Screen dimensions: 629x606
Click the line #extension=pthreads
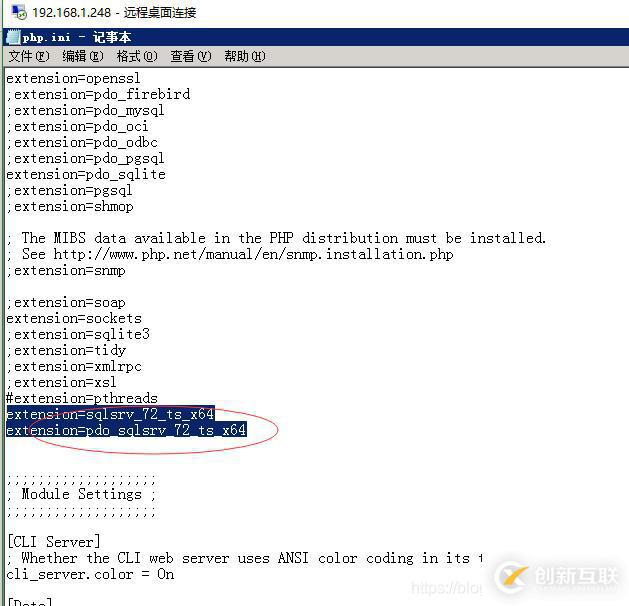click(x=82, y=398)
